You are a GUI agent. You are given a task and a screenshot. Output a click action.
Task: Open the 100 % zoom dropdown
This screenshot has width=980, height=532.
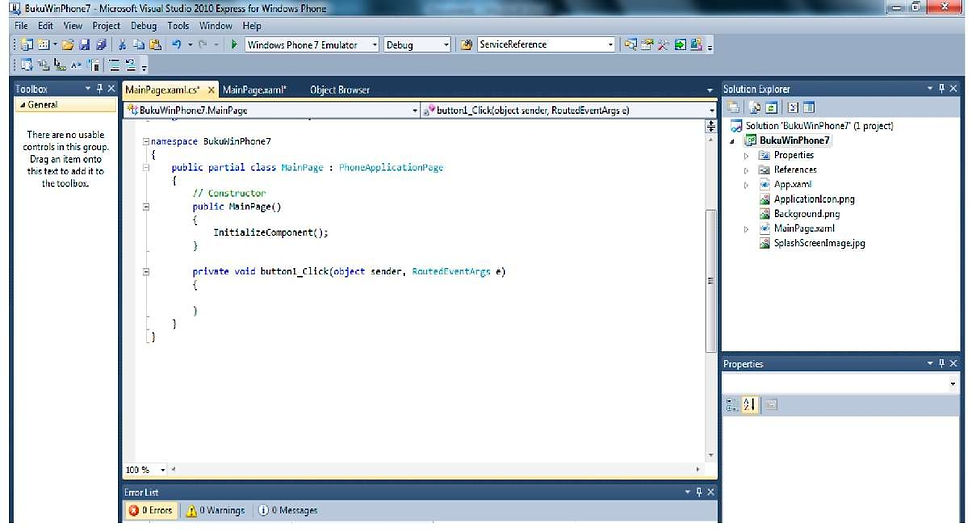(x=162, y=469)
